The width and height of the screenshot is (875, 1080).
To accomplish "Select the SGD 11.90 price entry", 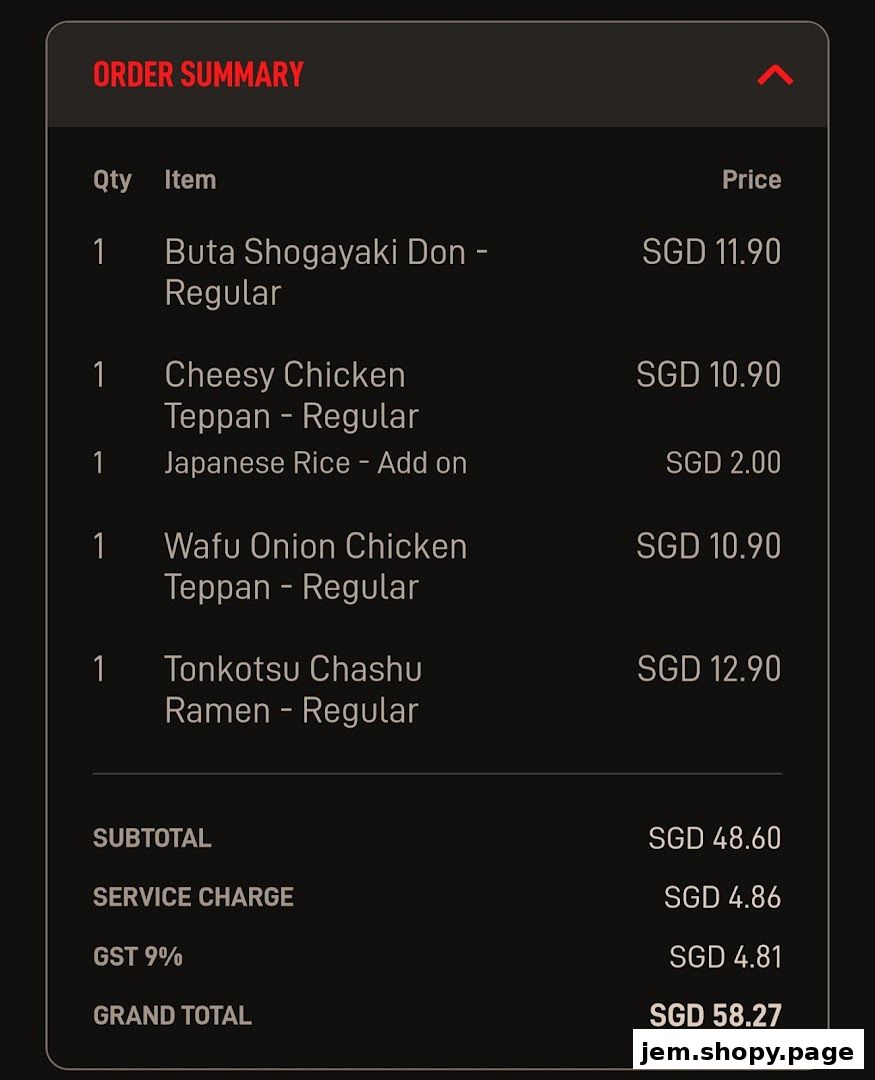I will click(711, 251).
